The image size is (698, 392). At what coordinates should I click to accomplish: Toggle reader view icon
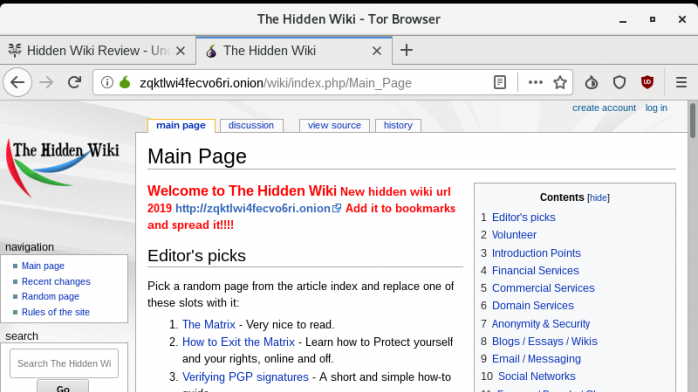(500, 82)
